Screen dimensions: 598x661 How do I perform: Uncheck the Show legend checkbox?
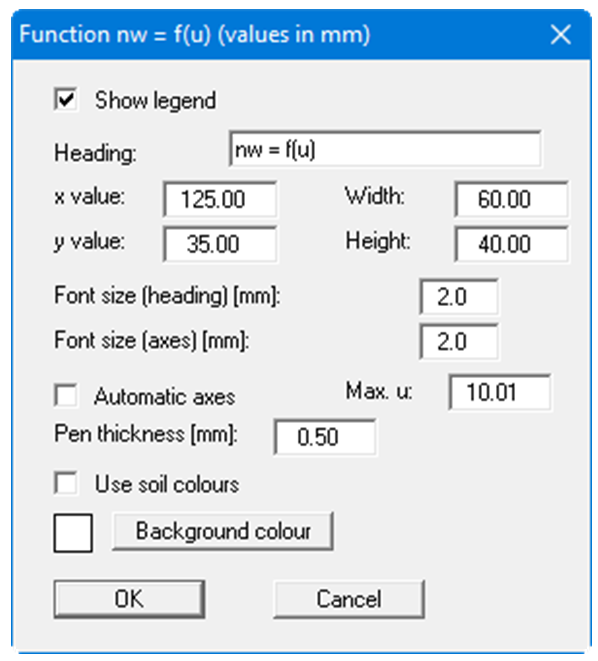pyautogui.click(x=65, y=99)
